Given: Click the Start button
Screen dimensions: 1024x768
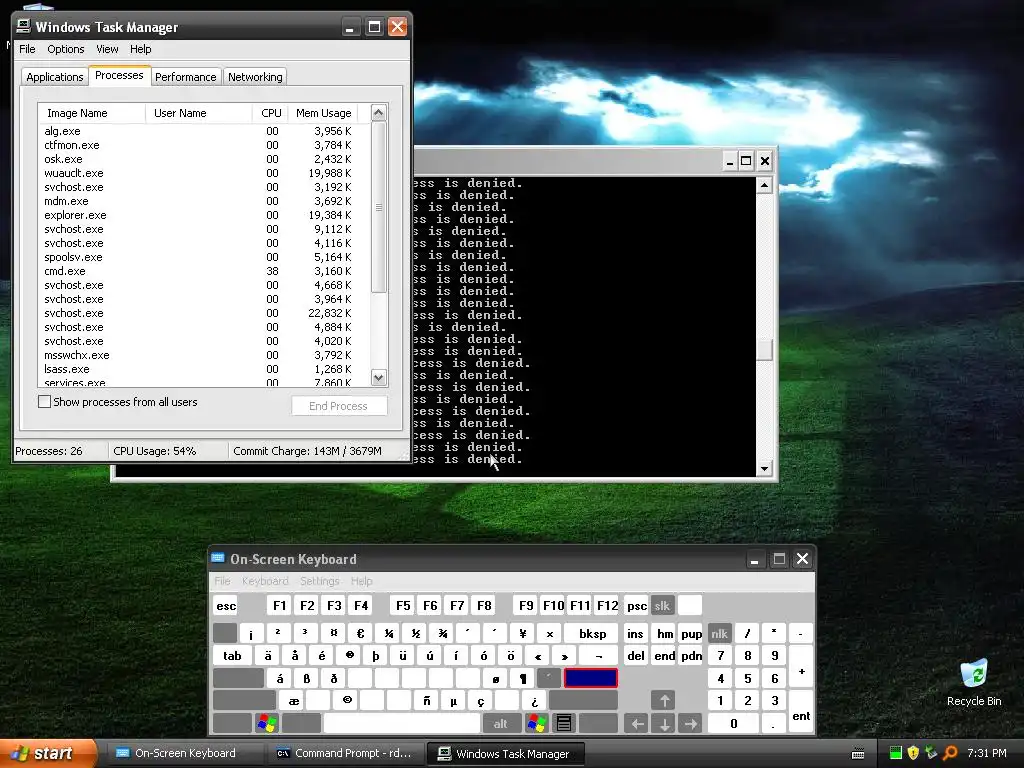Looking at the screenshot, I should click(48, 753).
